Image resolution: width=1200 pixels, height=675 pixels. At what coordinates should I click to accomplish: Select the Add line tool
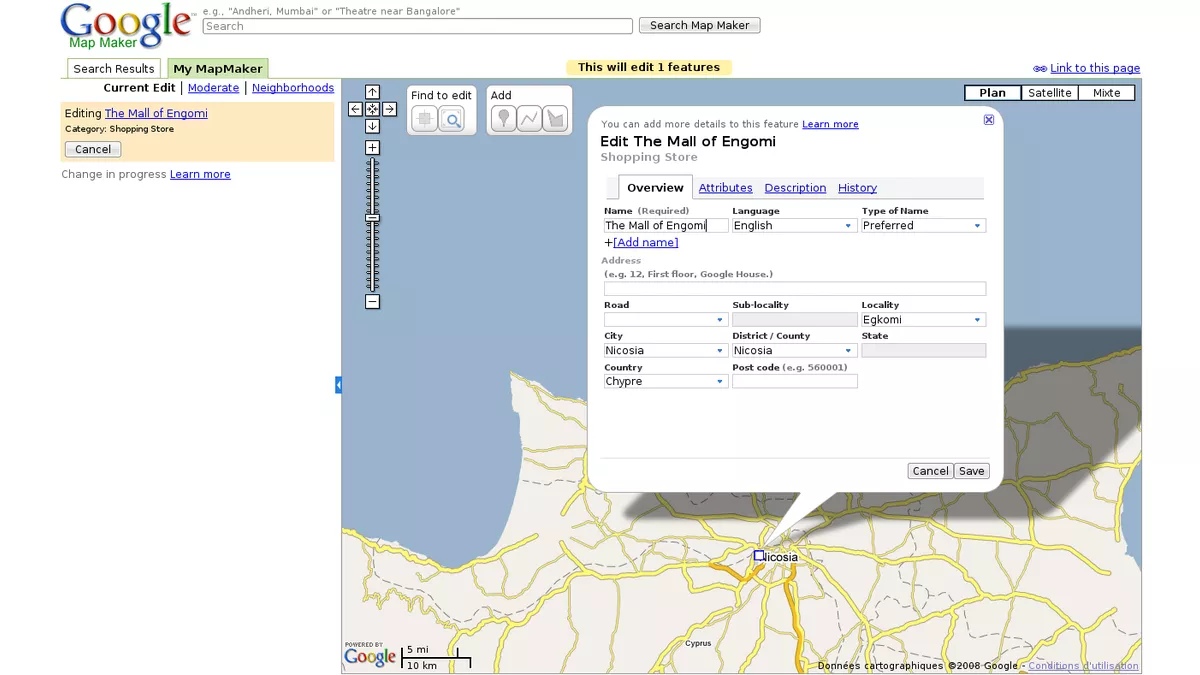[530, 117]
